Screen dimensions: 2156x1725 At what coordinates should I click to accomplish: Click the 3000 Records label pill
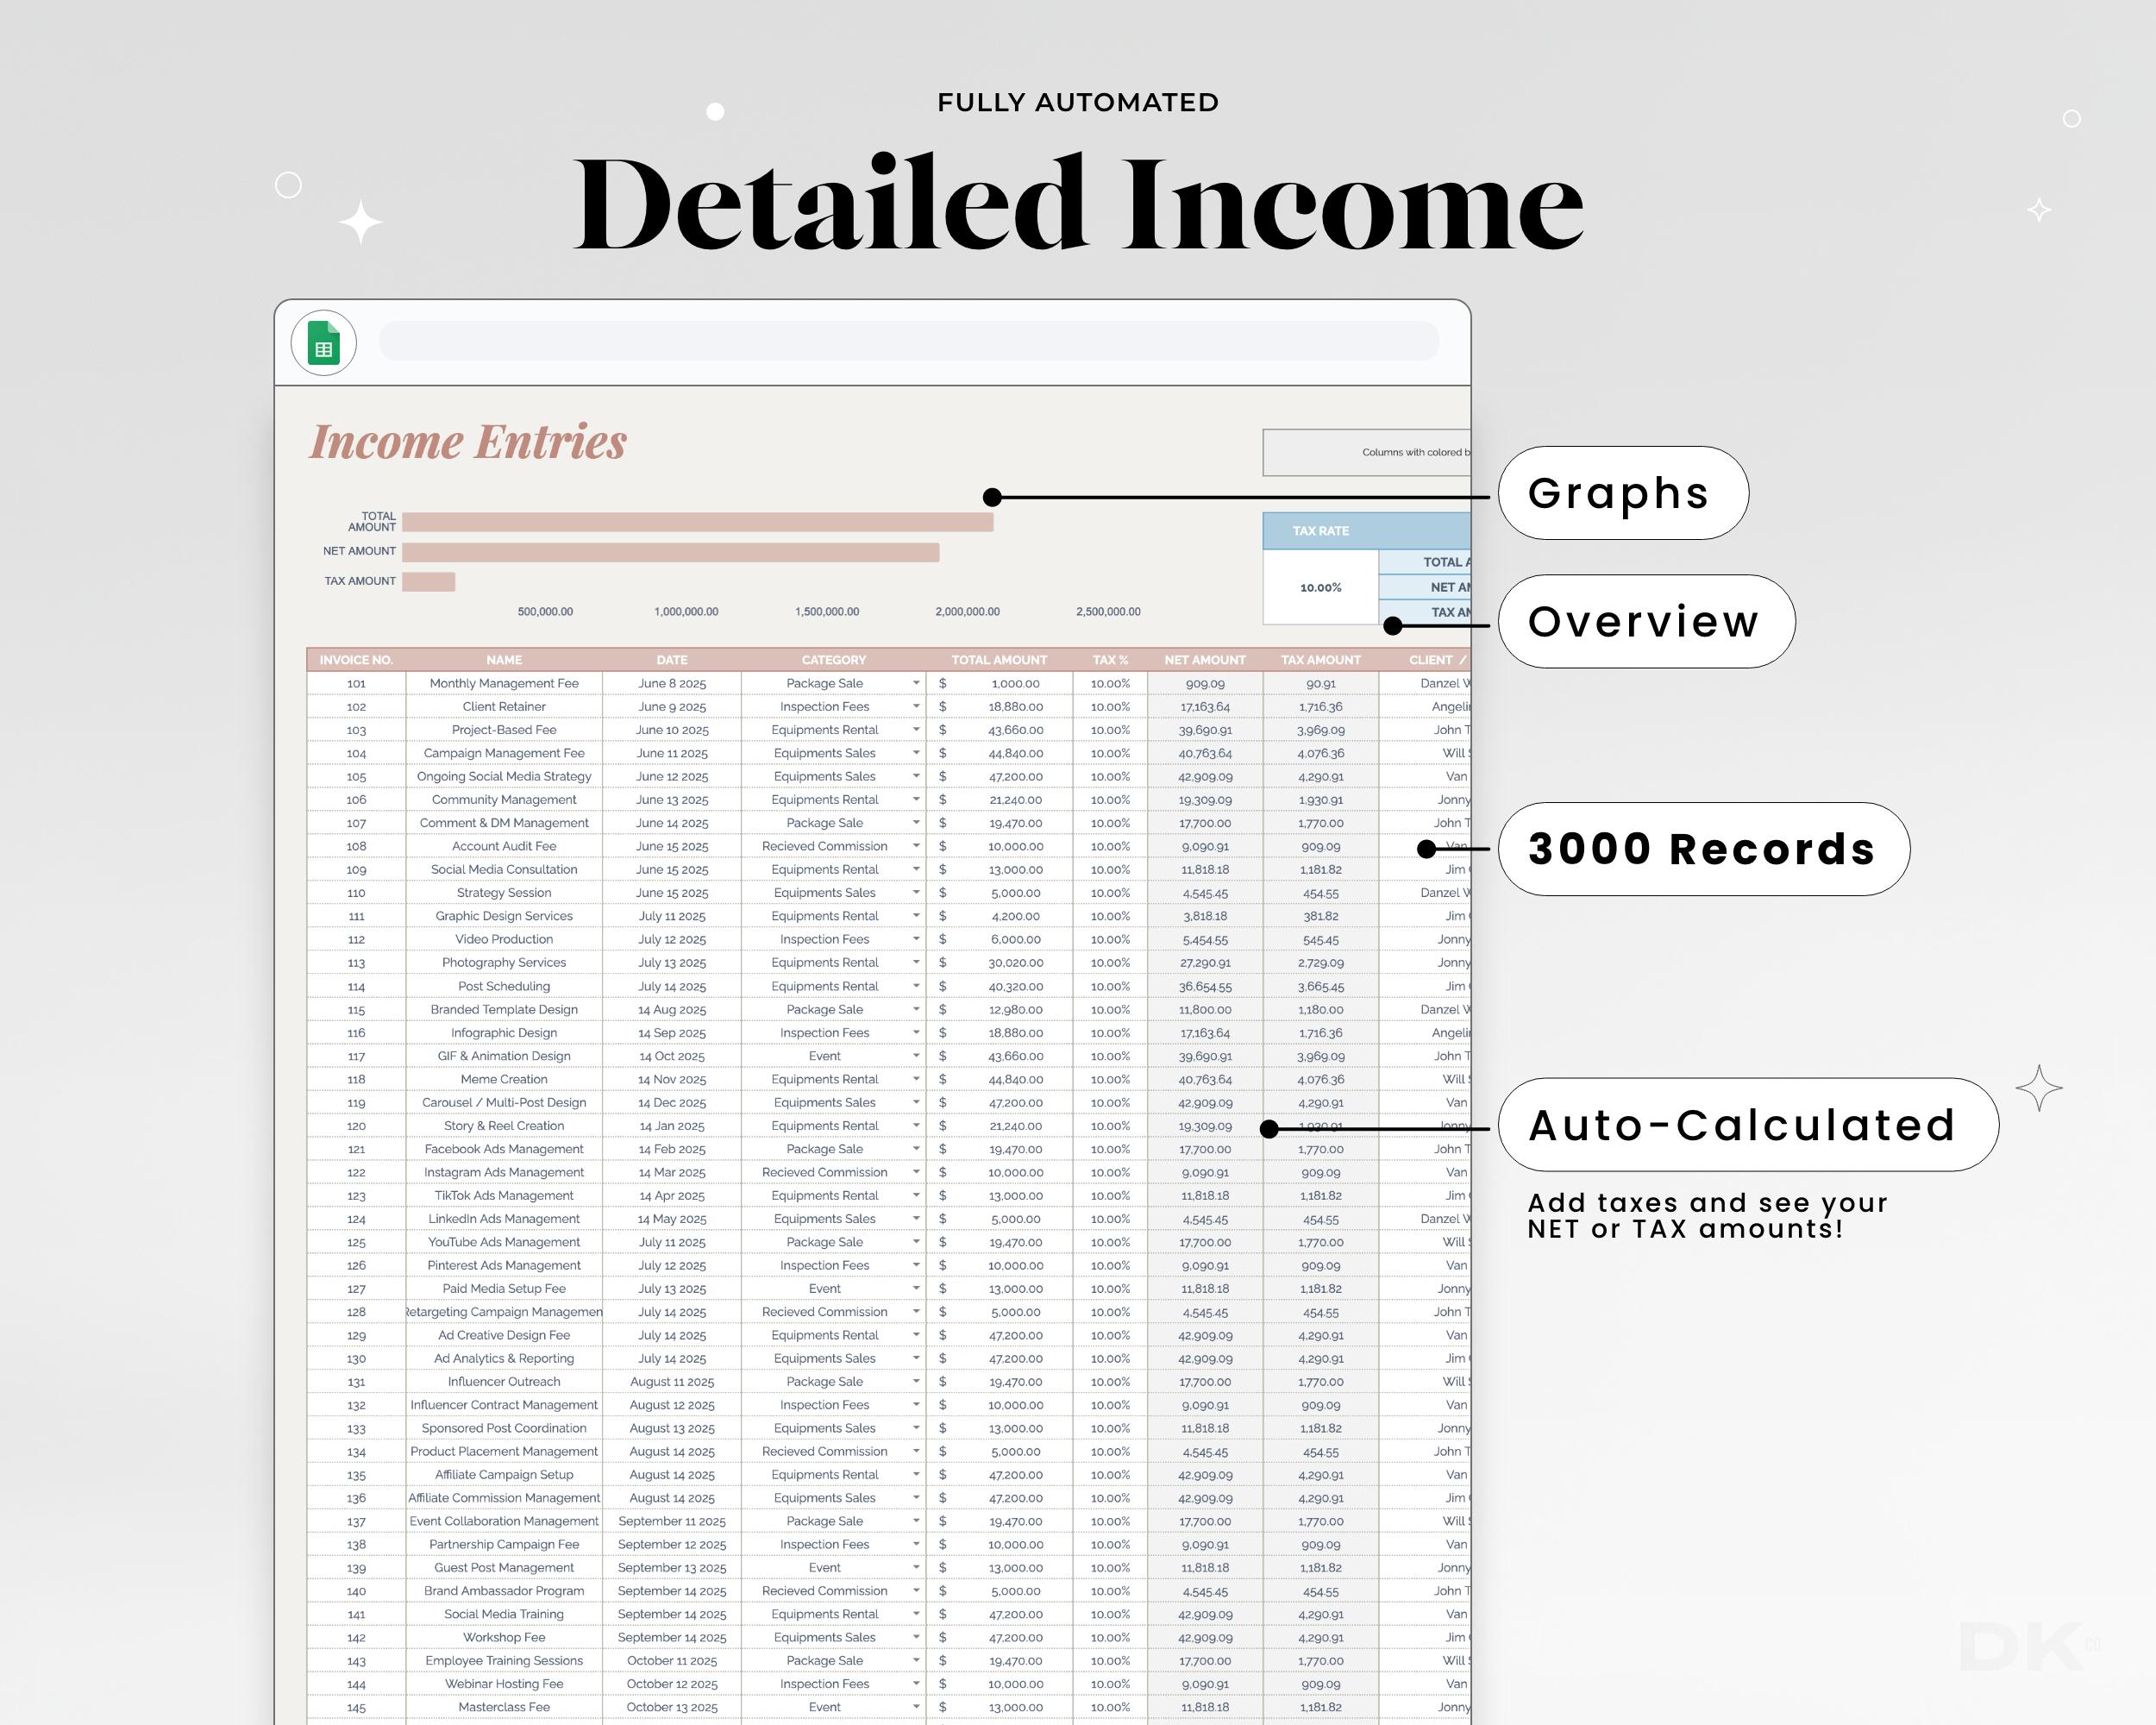click(x=1704, y=849)
